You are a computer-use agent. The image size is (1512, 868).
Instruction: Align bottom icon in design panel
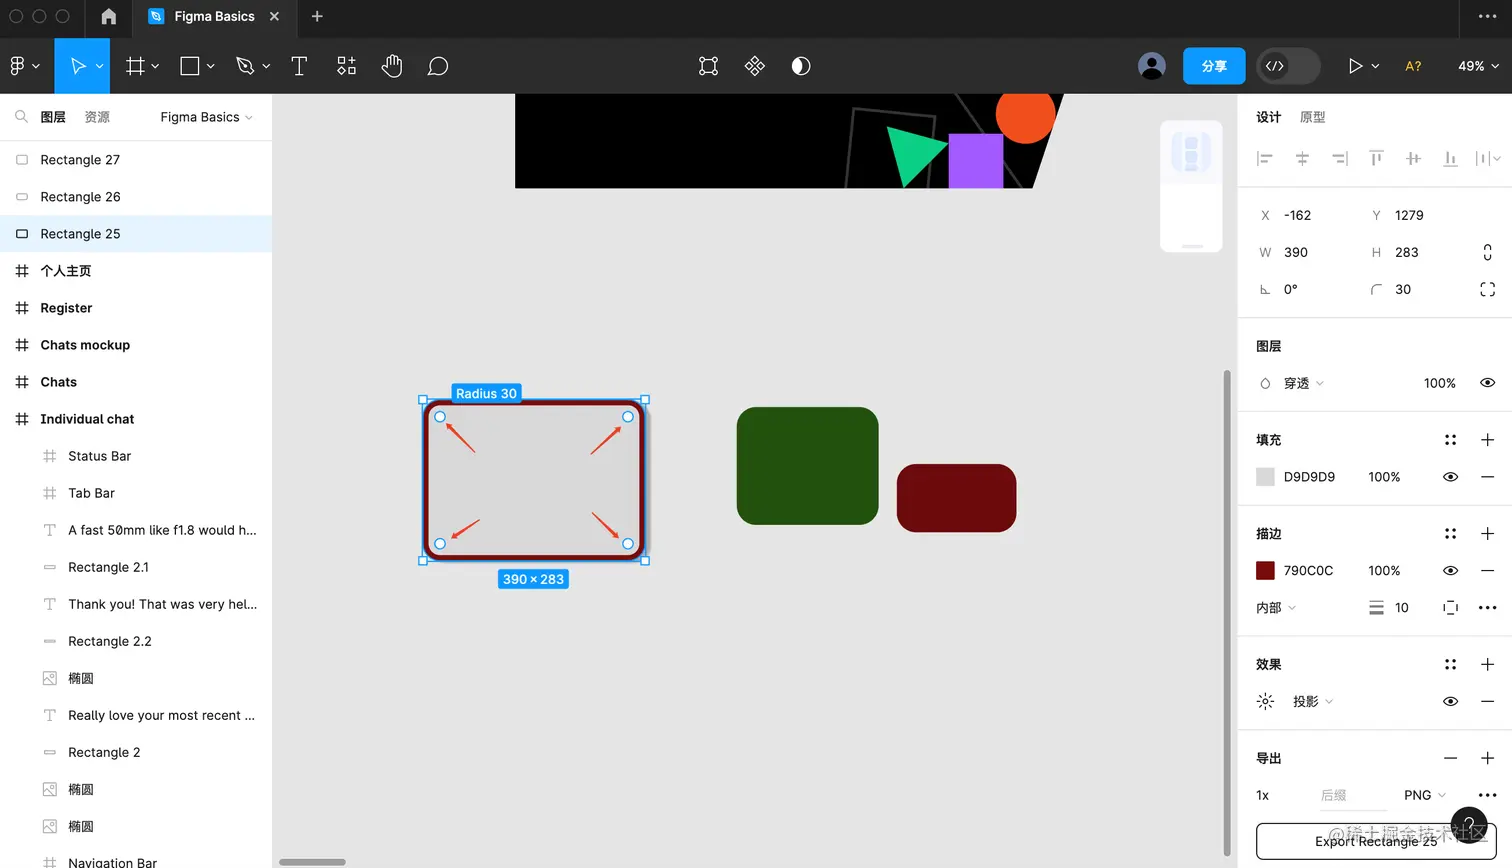point(1450,158)
